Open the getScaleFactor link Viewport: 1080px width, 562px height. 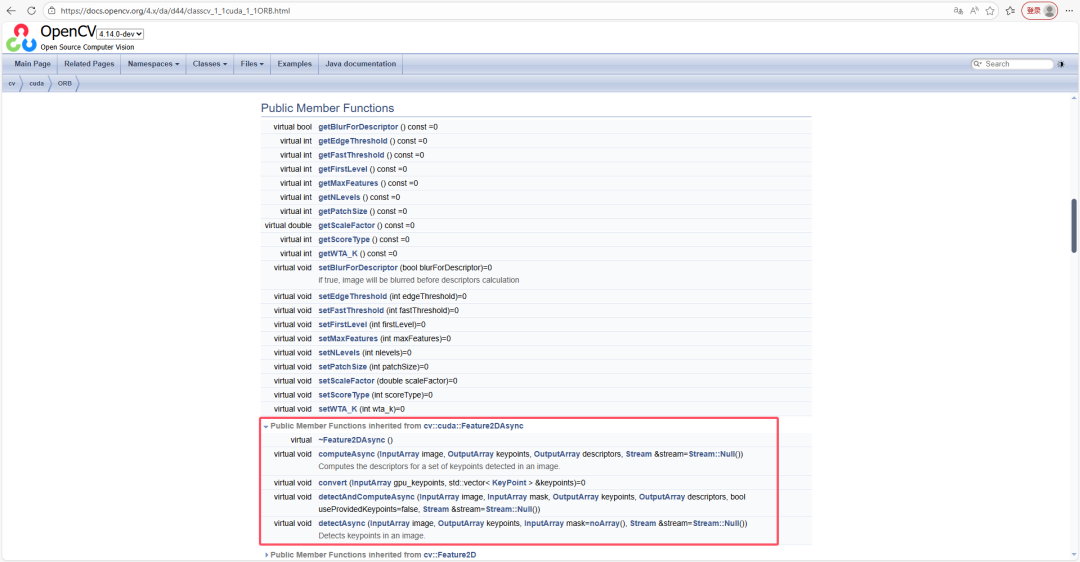346,226
